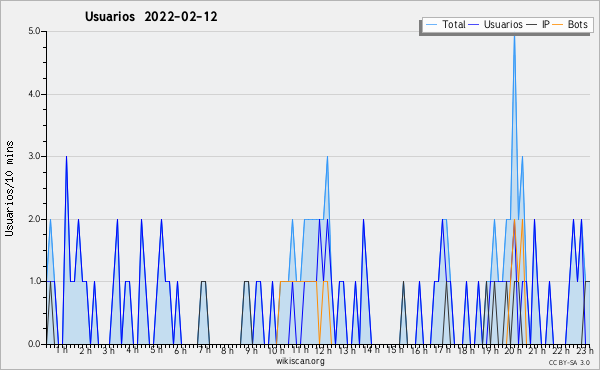600x370 pixels.
Task: Click the 5.0 y-axis label
Action: pos(34,31)
